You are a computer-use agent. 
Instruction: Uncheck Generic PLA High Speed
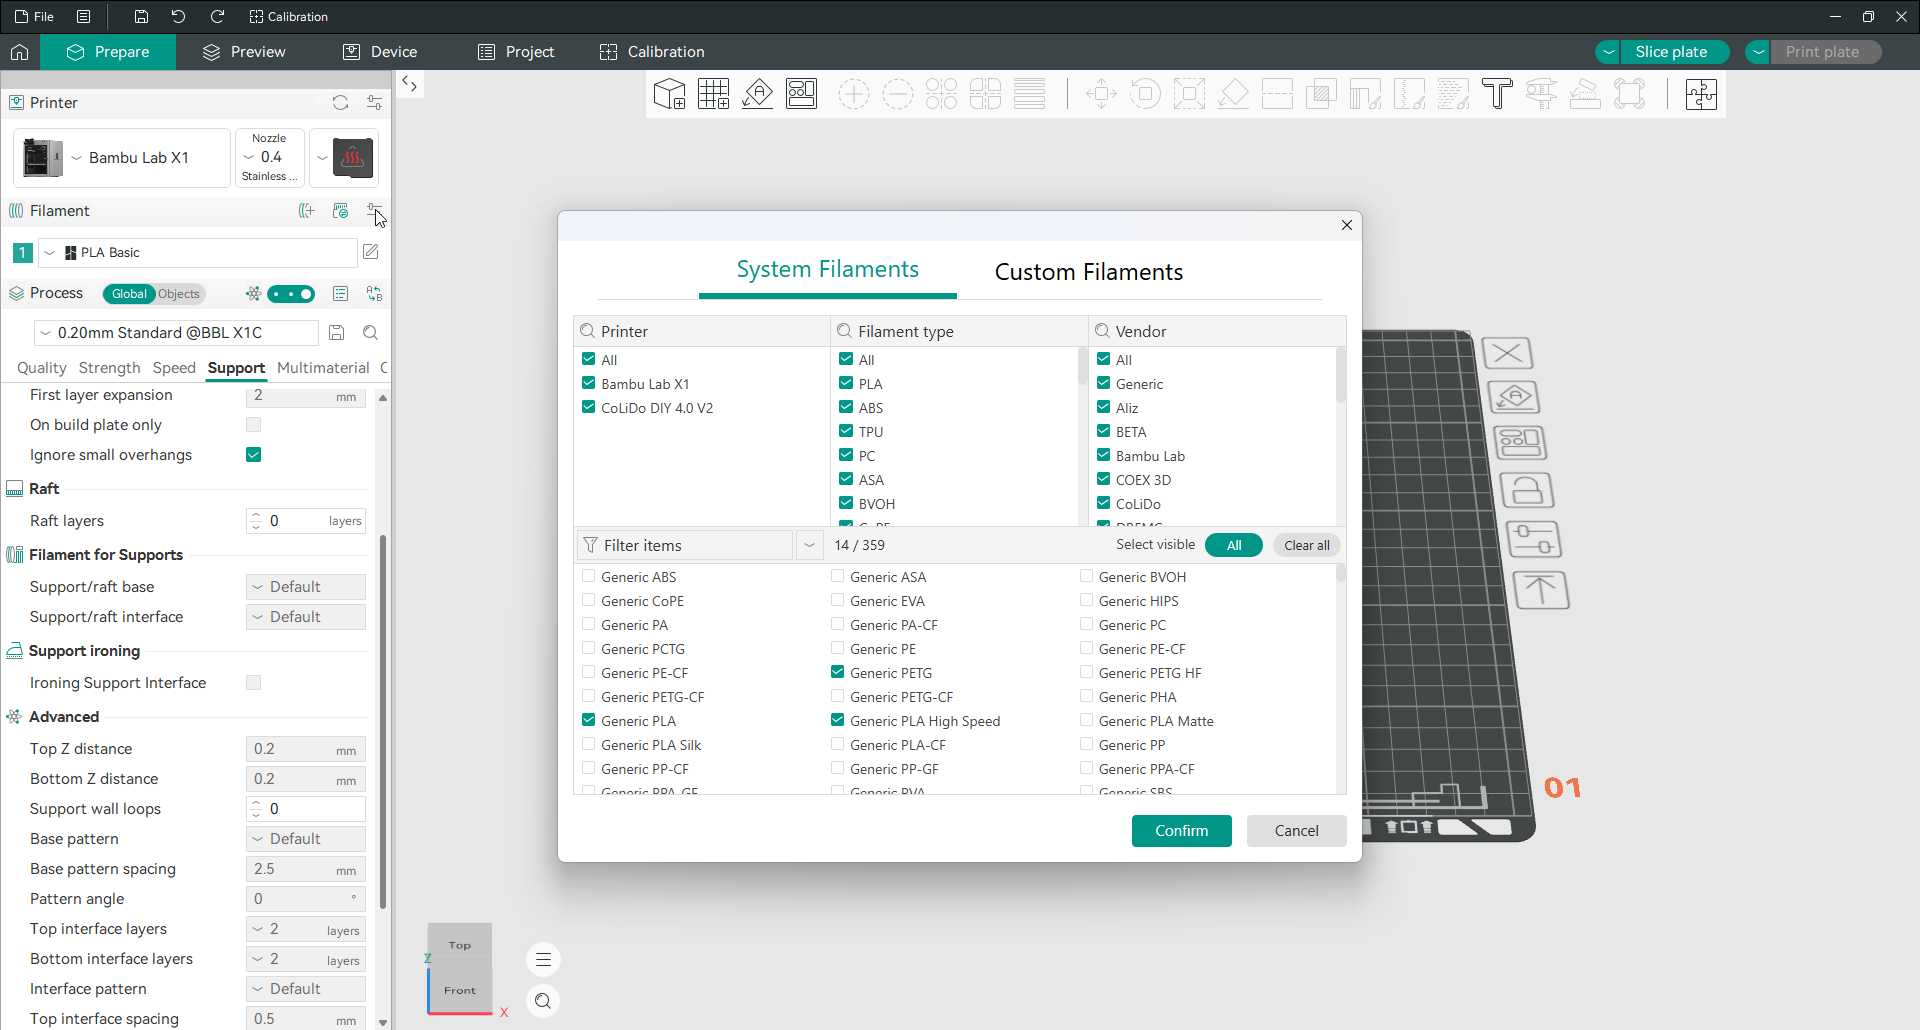[837, 721]
